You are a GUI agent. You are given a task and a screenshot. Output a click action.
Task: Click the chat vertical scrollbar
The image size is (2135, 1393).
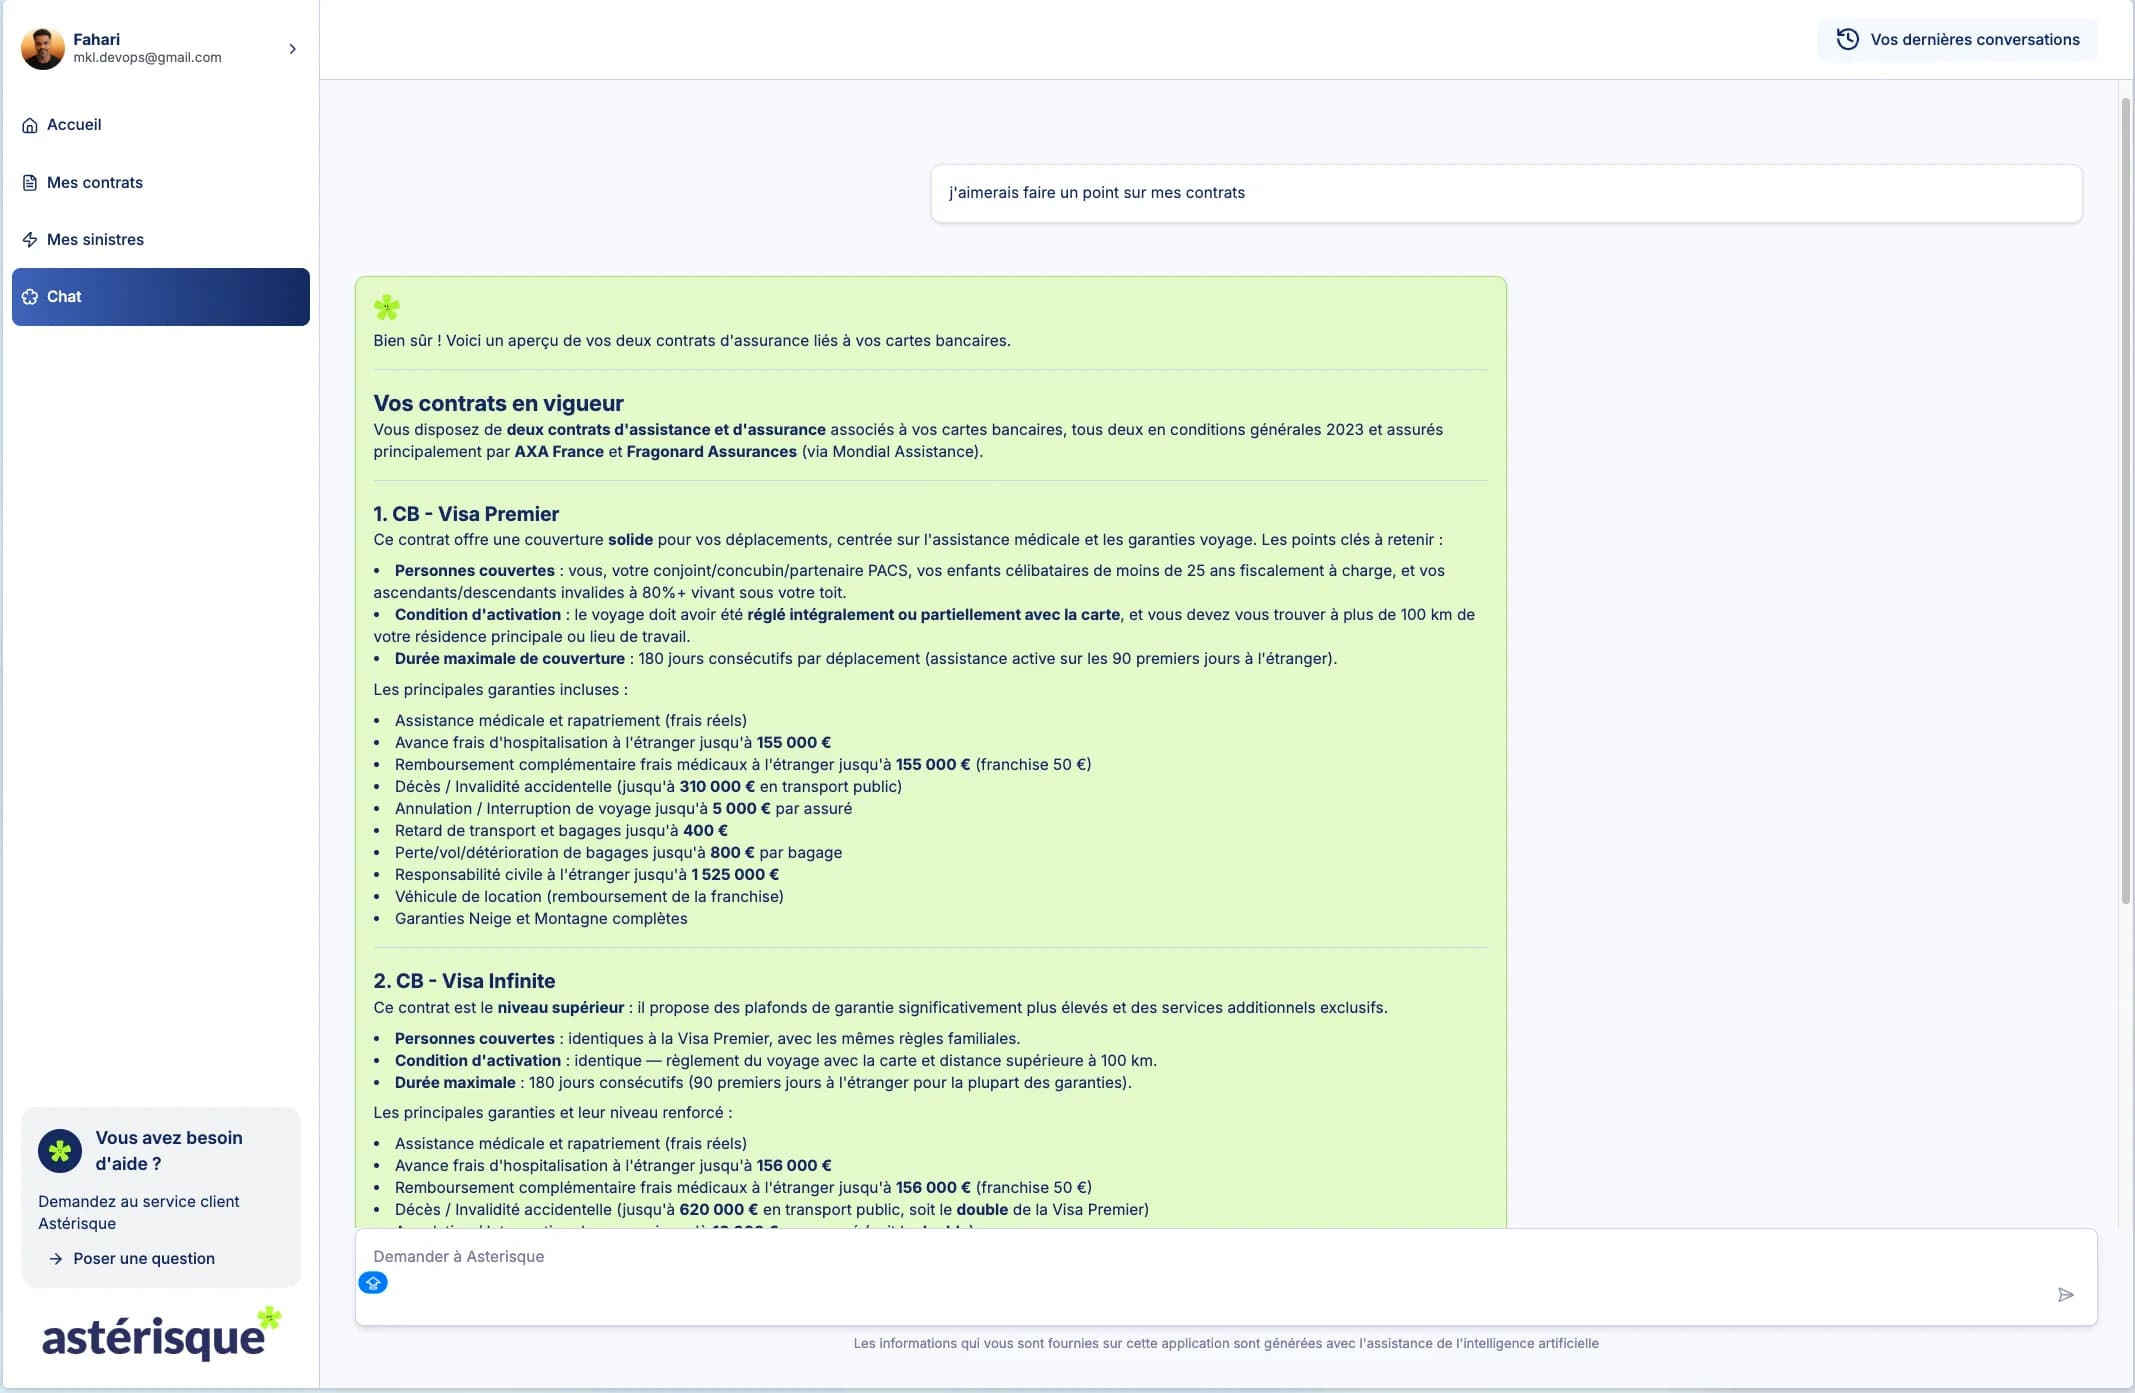[2125, 500]
